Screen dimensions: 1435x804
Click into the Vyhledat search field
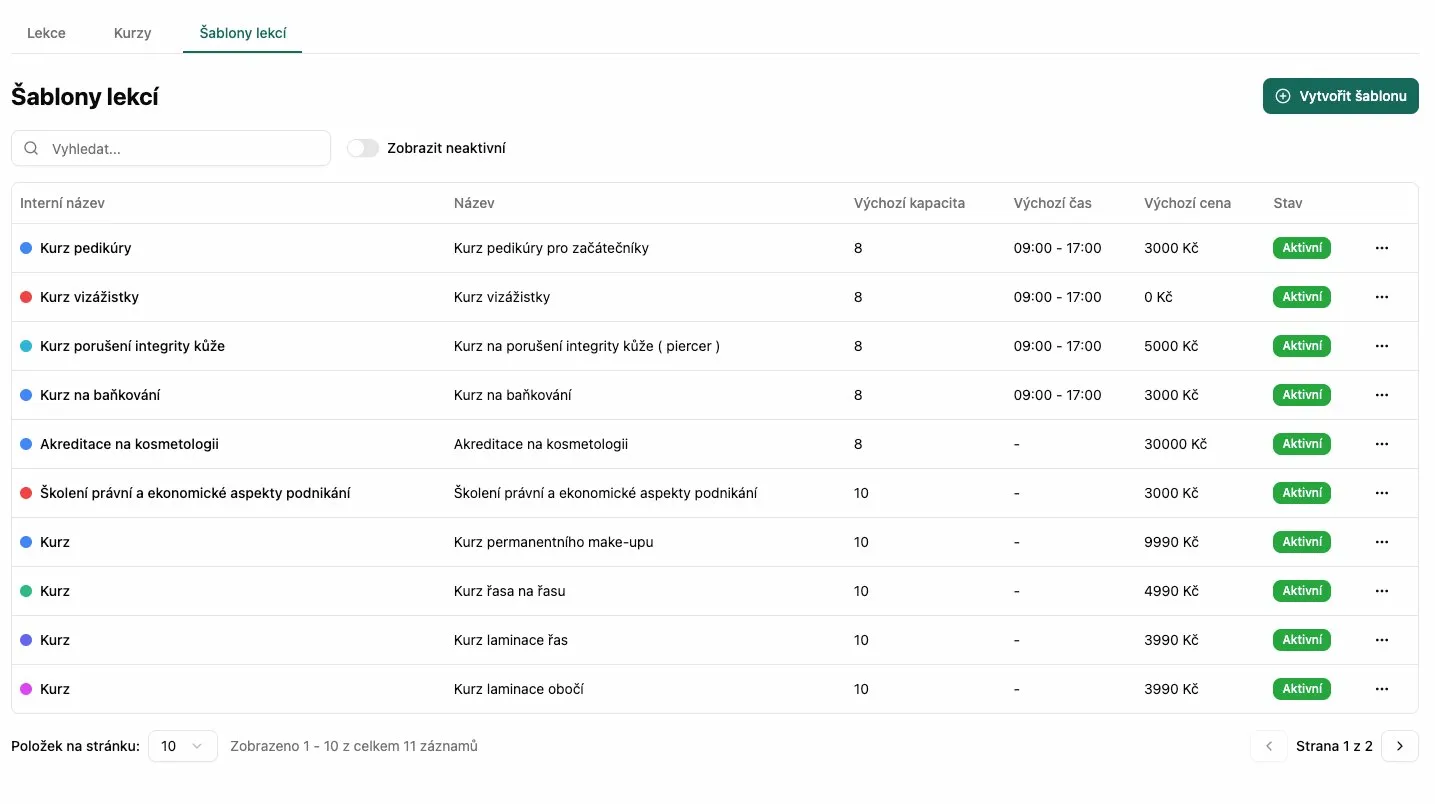[x=180, y=148]
